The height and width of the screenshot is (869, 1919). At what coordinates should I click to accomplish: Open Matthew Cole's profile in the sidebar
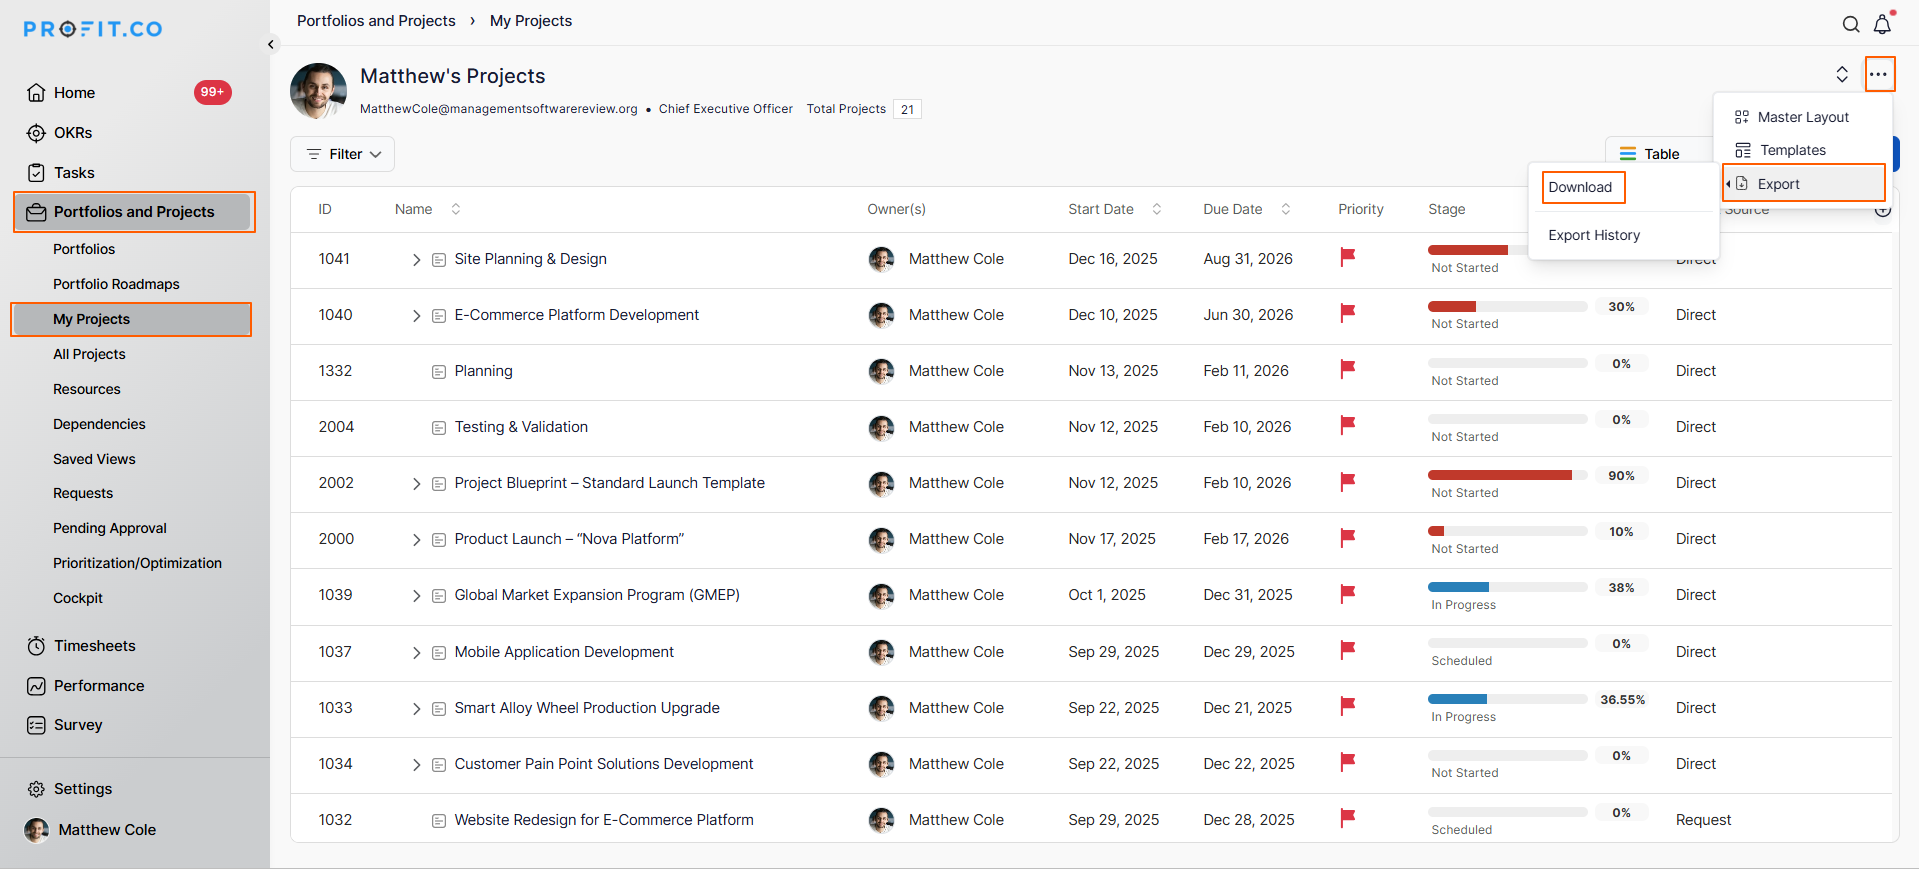(90, 830)
